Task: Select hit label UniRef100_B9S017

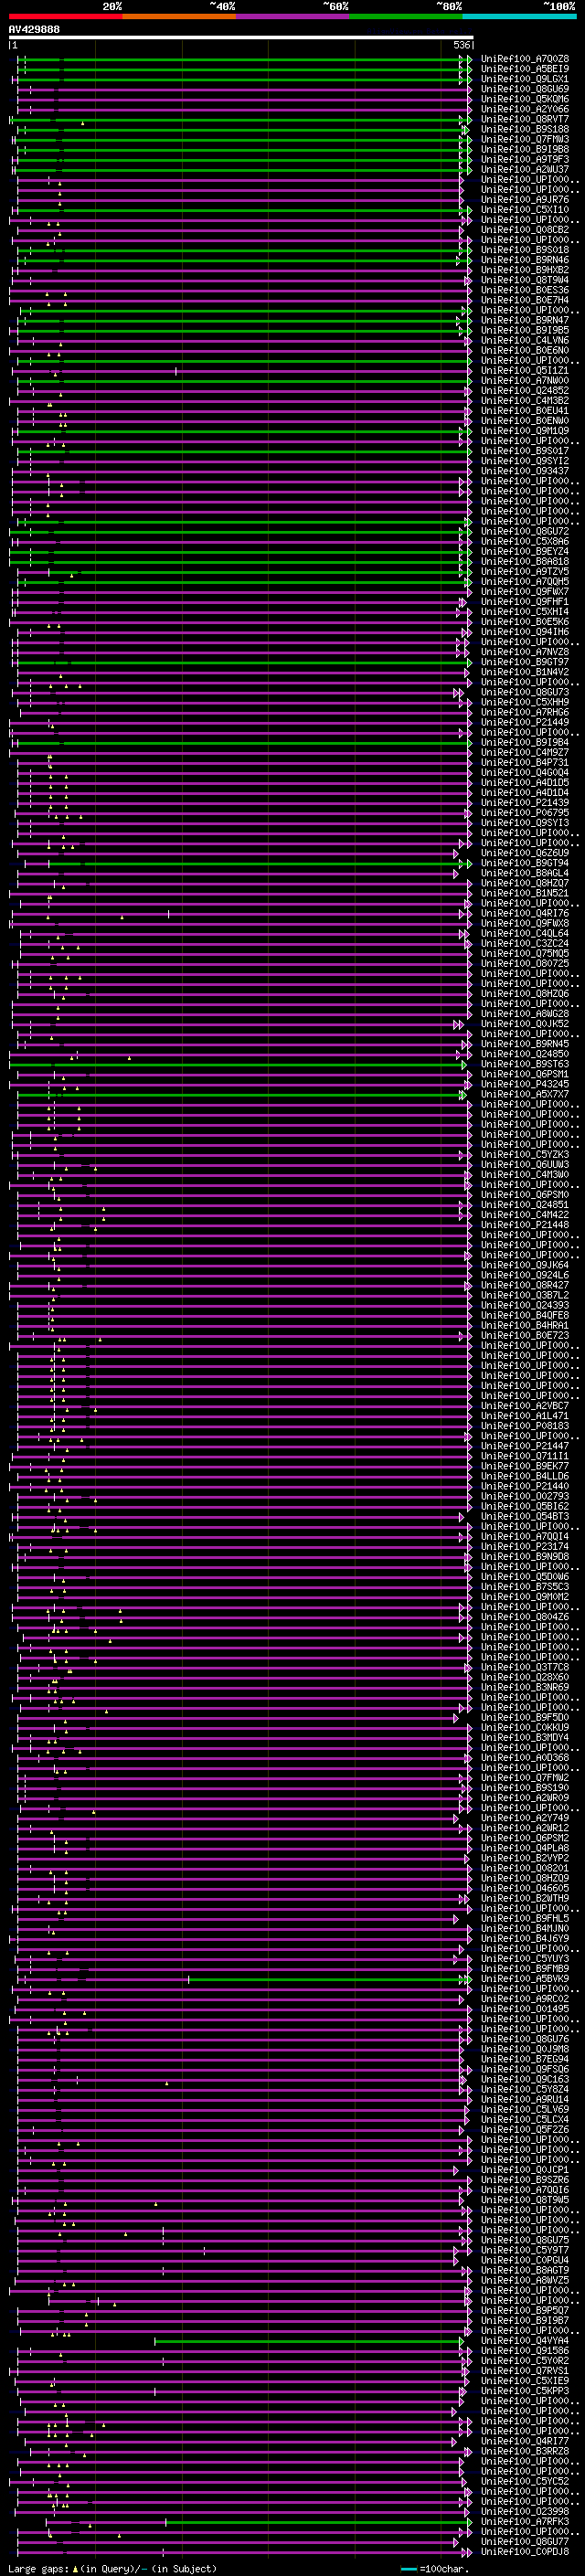Action: click(x=525, y=451)
